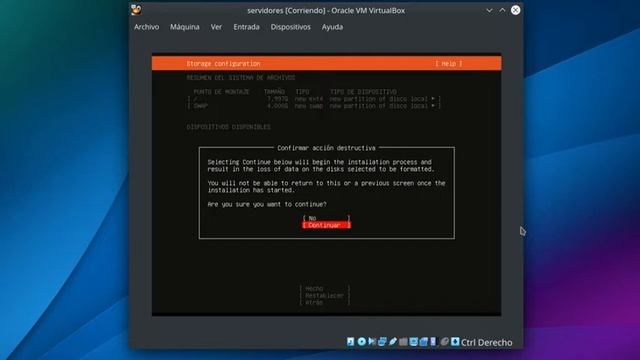Click the keyboard capture arrow icon
The height and width of the screenshot is (360, 640).
tap(455, 342)
